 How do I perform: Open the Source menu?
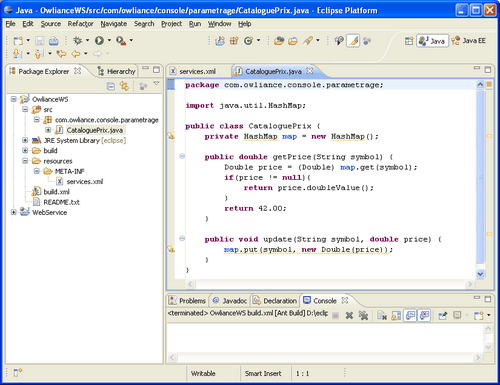point(51,24)
